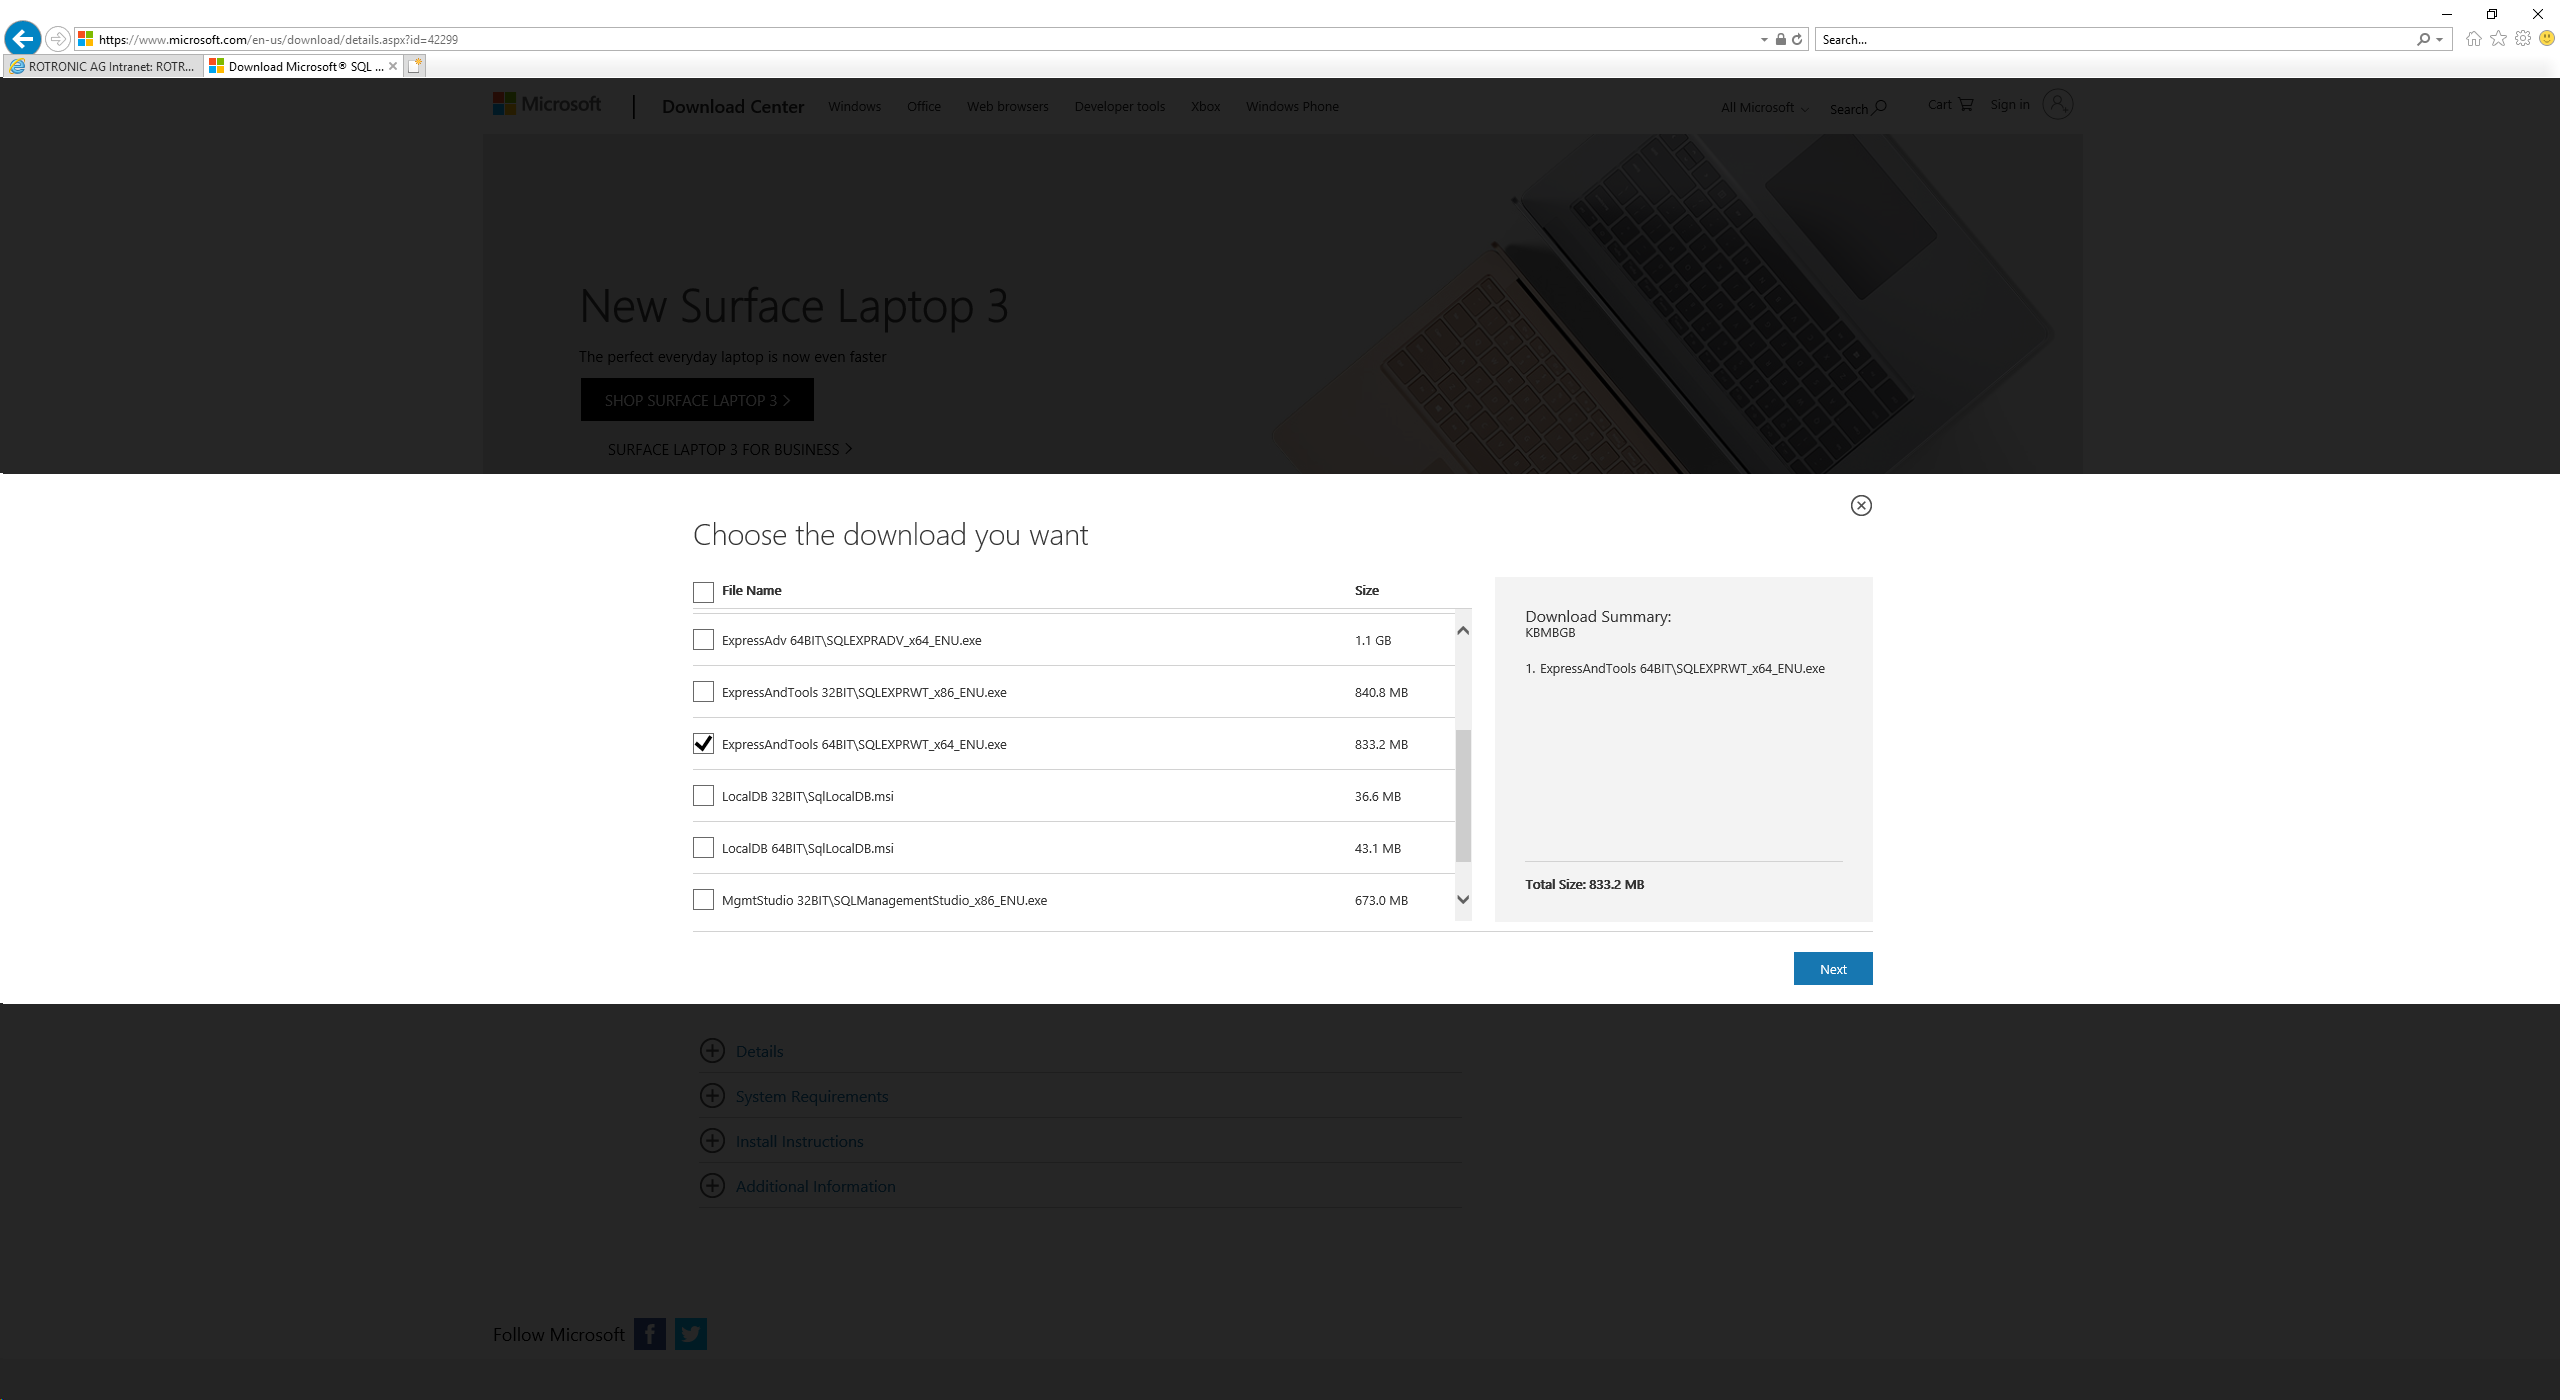The height and width of the screenshot is (1400, 2560).
Task: Click the file list scroll down arrow
Action: 1463,899
